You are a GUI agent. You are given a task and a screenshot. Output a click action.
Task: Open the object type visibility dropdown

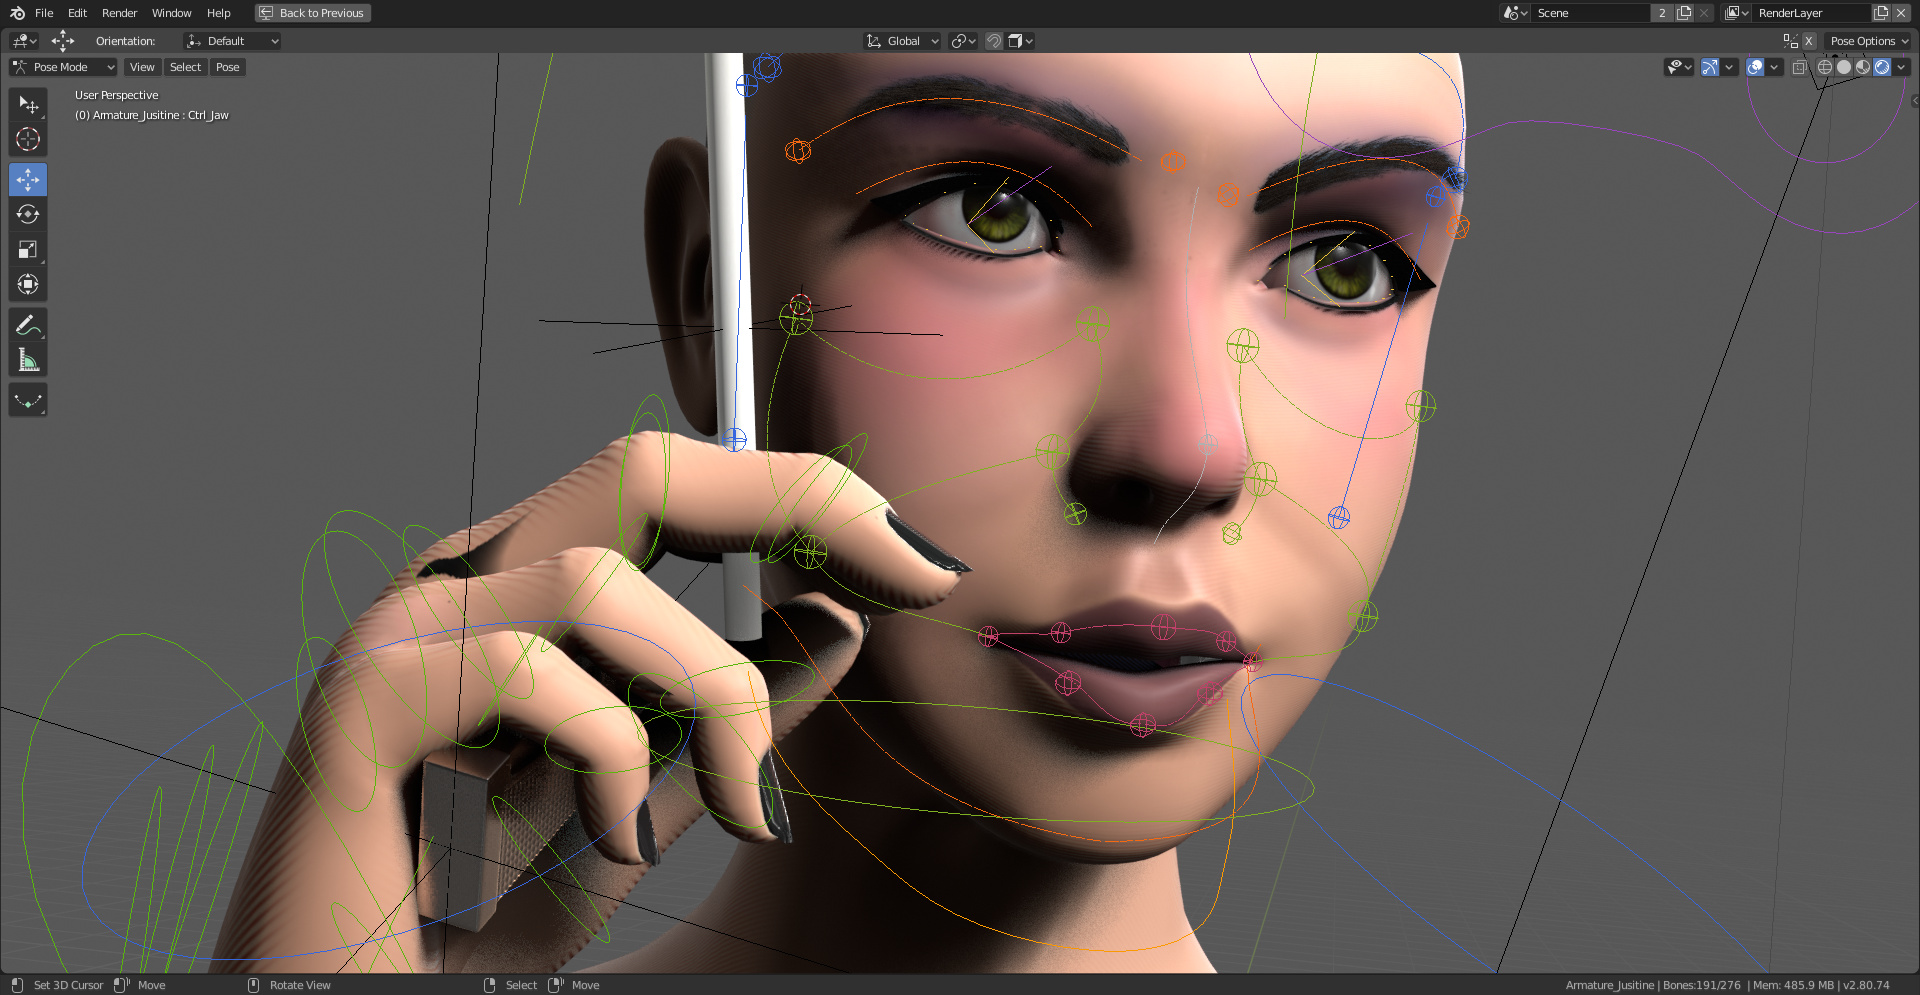[1679, 67]
